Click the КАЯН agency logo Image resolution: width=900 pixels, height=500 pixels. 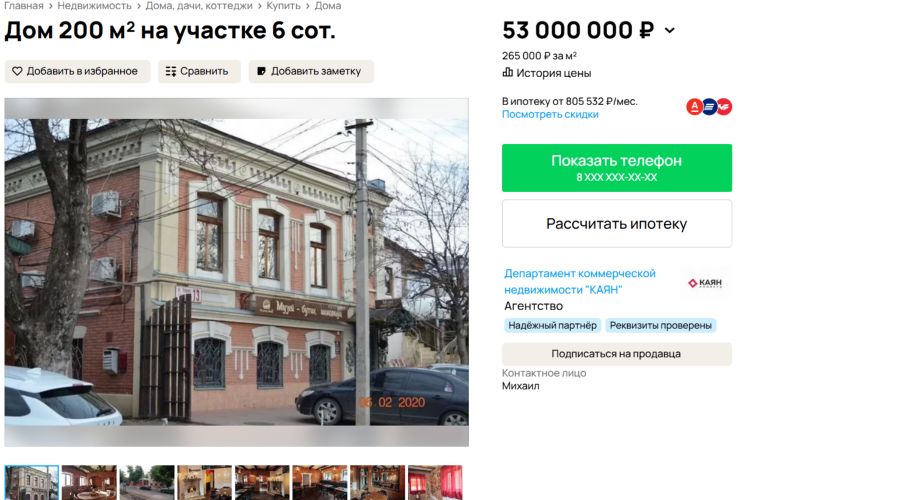pos(705,283)
